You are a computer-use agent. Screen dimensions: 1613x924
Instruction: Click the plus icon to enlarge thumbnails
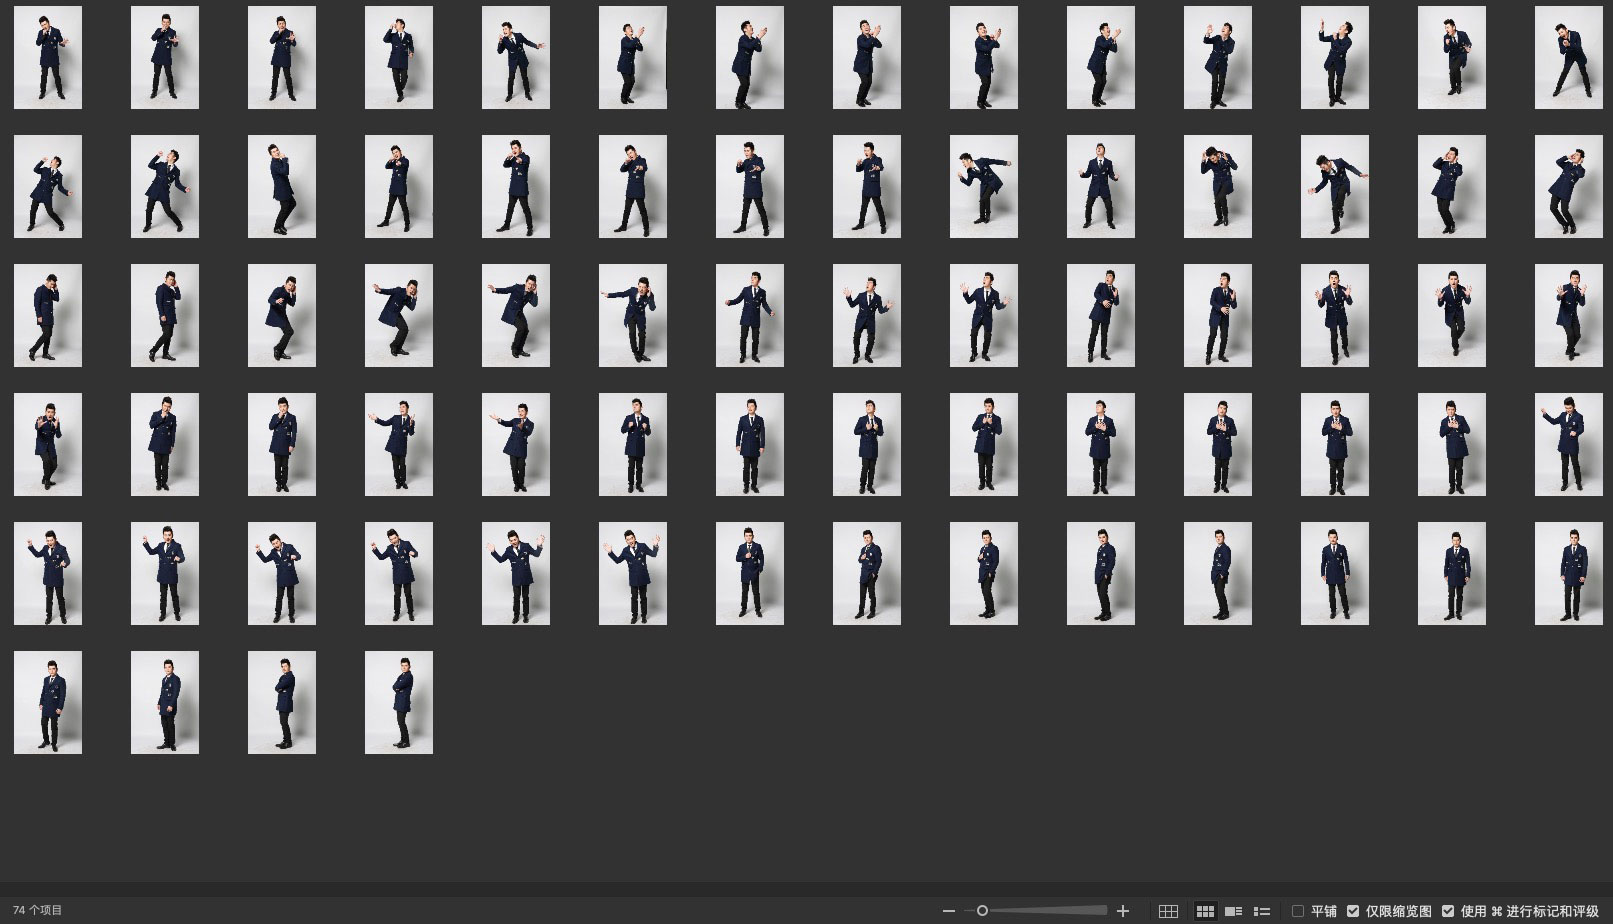1123,911
